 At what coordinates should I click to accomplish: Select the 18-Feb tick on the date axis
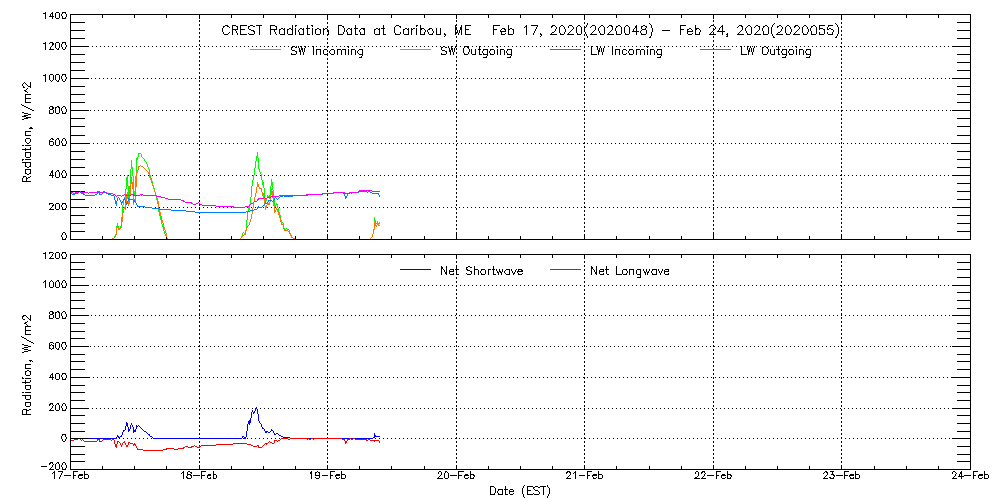pyautogui.click(x=200, y=478)
